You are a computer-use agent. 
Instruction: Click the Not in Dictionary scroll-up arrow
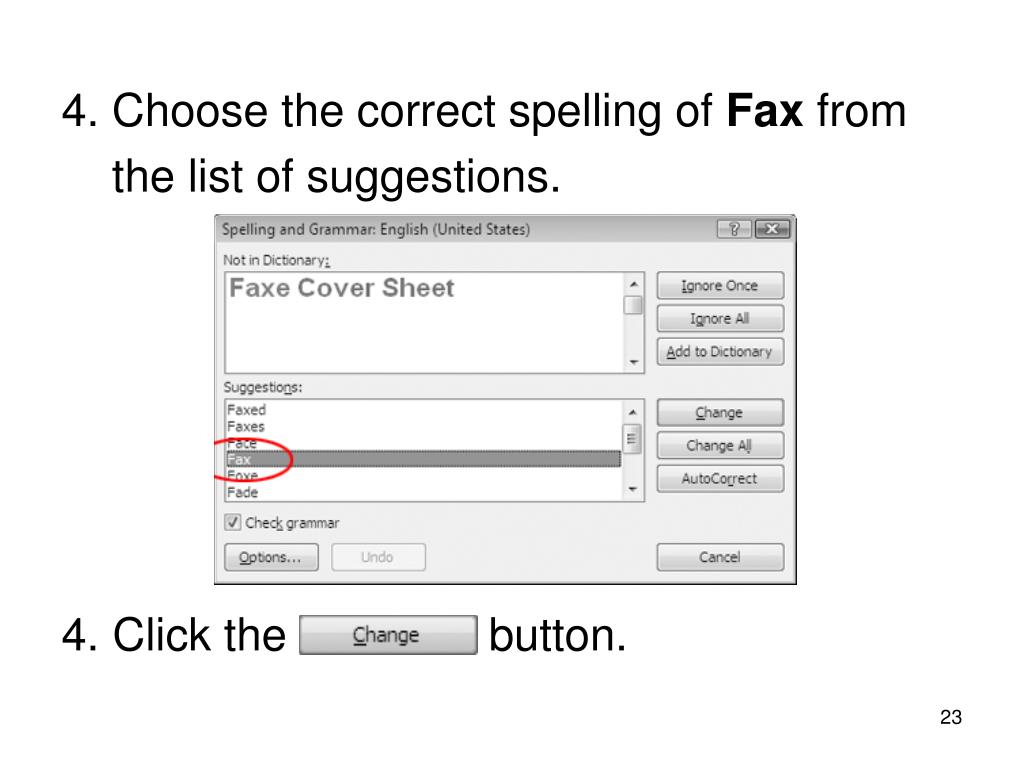point(633,284)
